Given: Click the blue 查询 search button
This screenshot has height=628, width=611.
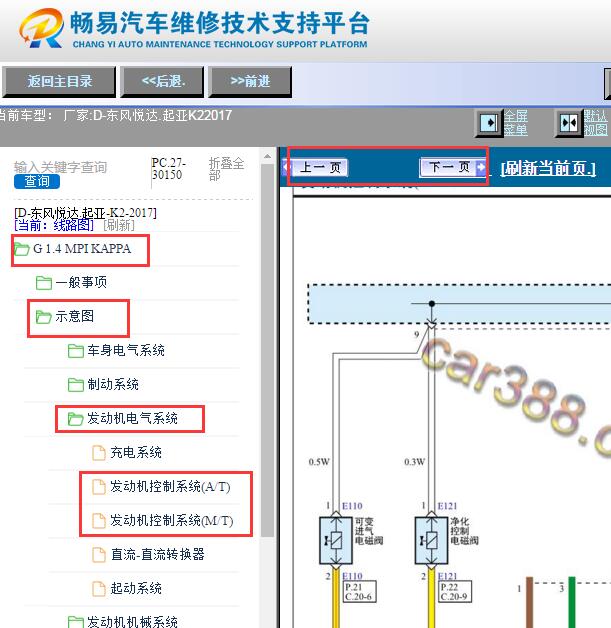Looking at the screenshot, I should coord(37,181).
